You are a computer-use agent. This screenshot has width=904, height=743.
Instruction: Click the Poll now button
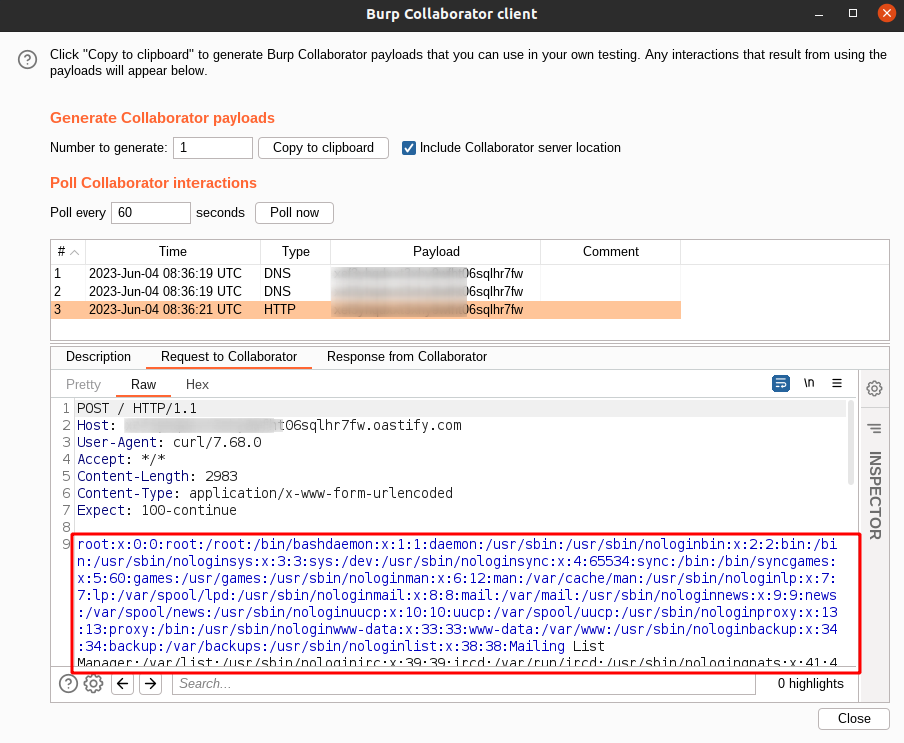pyautogui.click(x=295, y=213)
